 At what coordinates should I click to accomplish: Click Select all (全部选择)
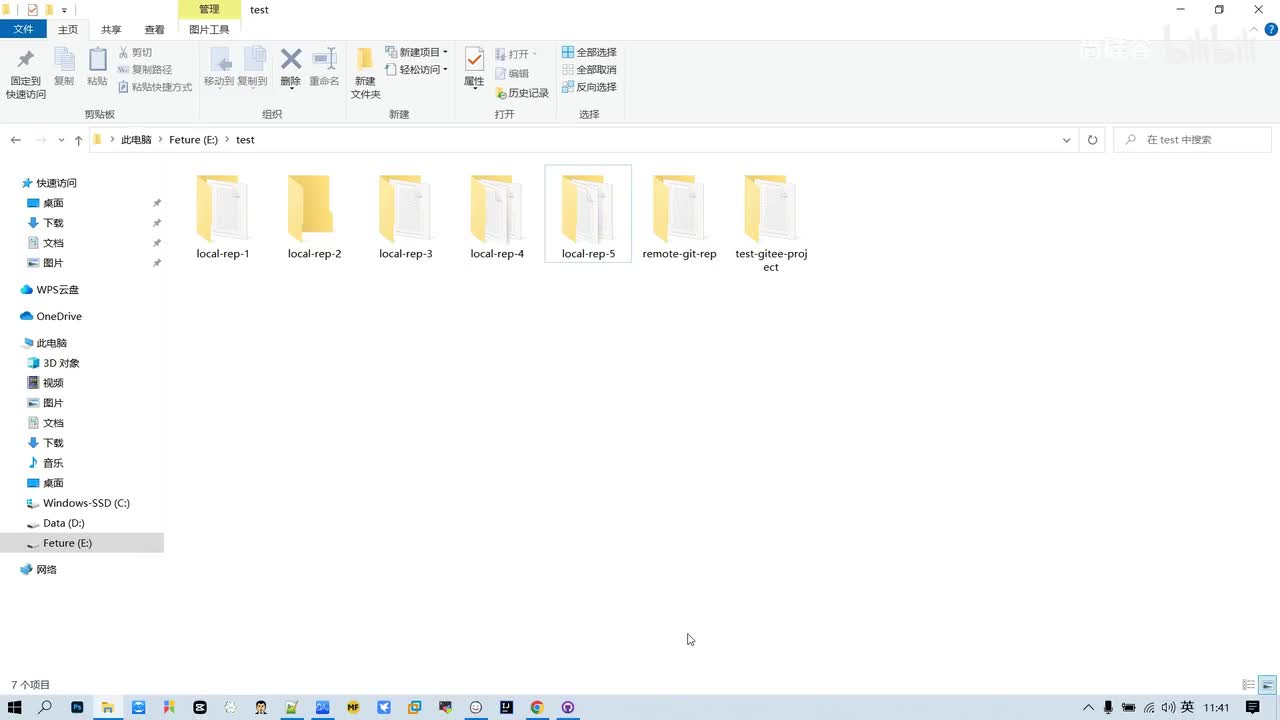tap(589, 52)
